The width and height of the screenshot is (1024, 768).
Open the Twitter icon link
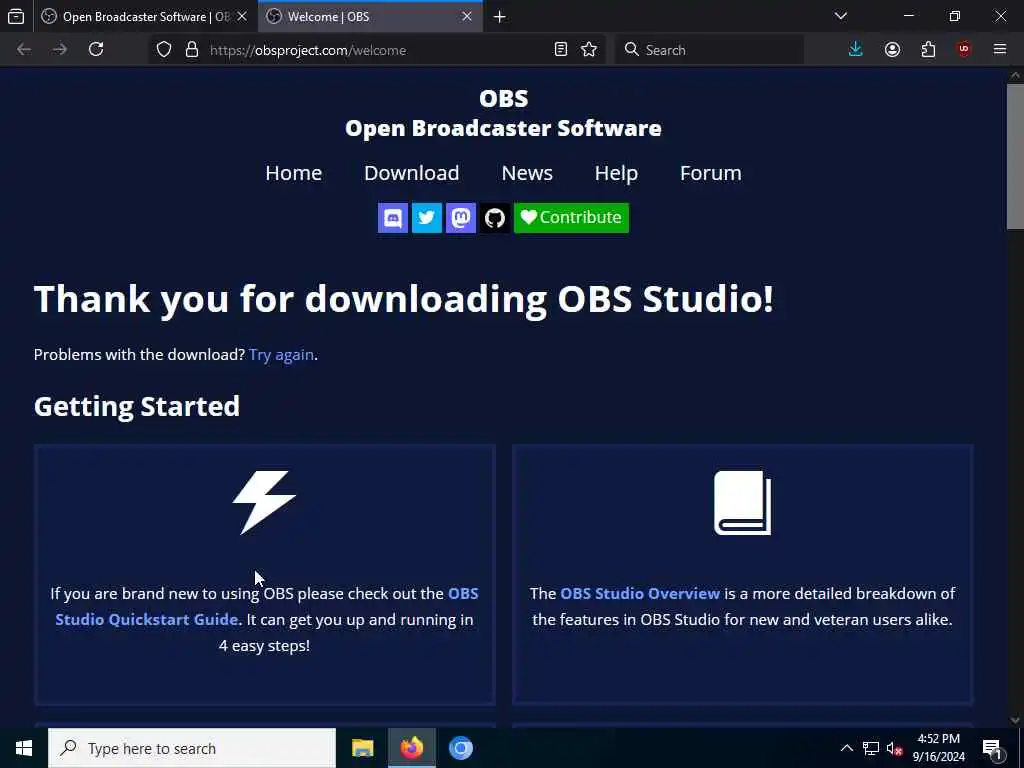(x=426, y=217)
